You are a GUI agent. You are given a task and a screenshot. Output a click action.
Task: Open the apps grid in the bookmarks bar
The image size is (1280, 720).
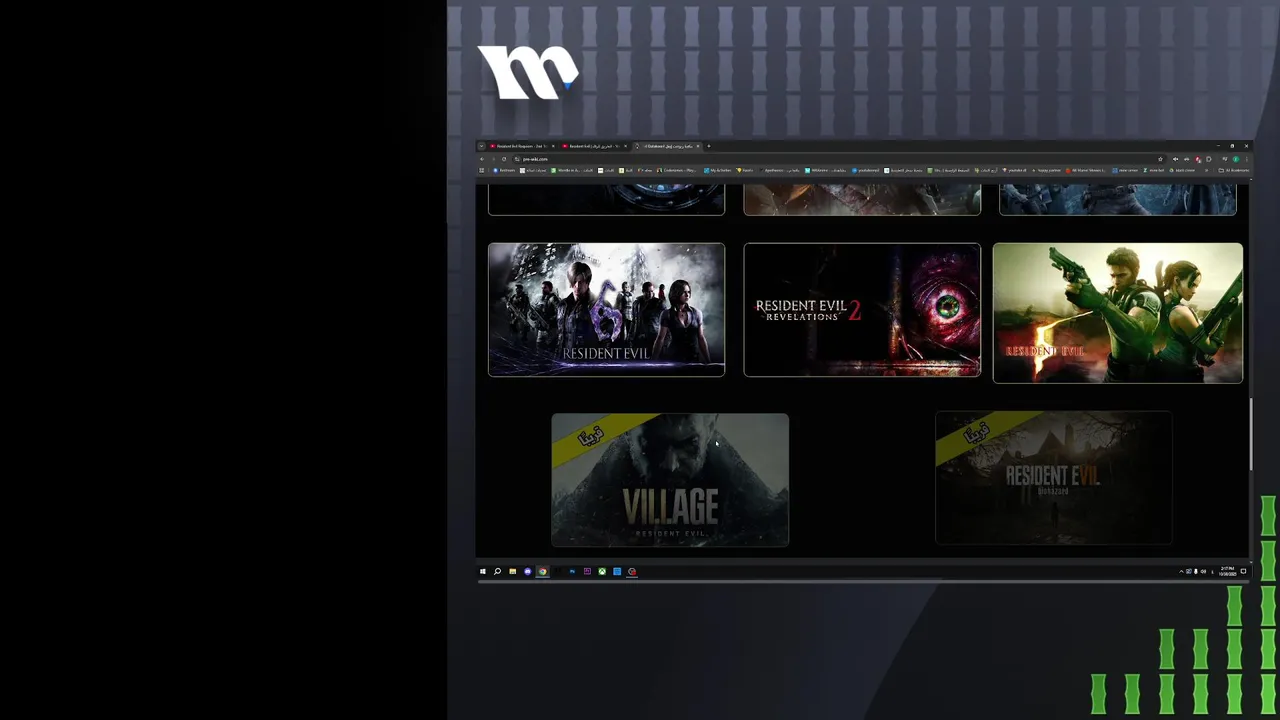point(482,170)
